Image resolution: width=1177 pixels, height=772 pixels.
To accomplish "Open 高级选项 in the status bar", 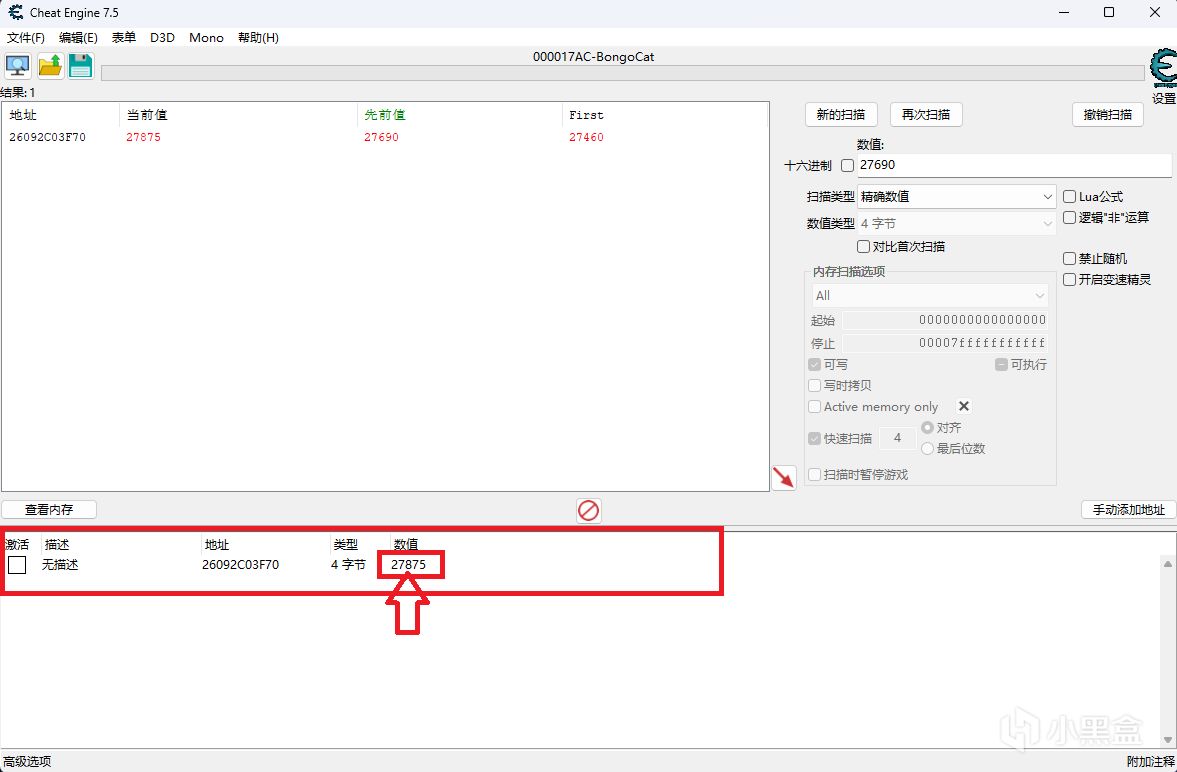I will 26,761.
